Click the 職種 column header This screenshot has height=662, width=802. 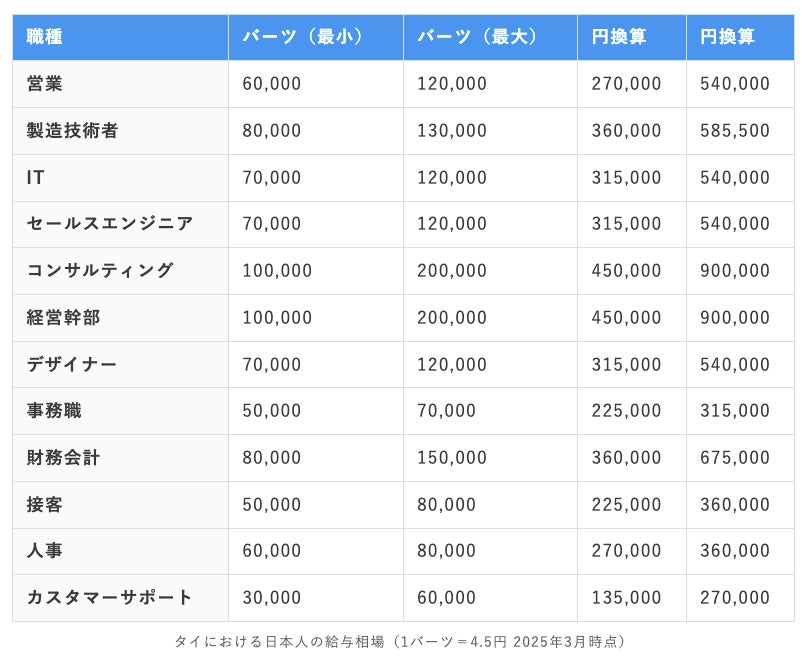coord(45,37)
